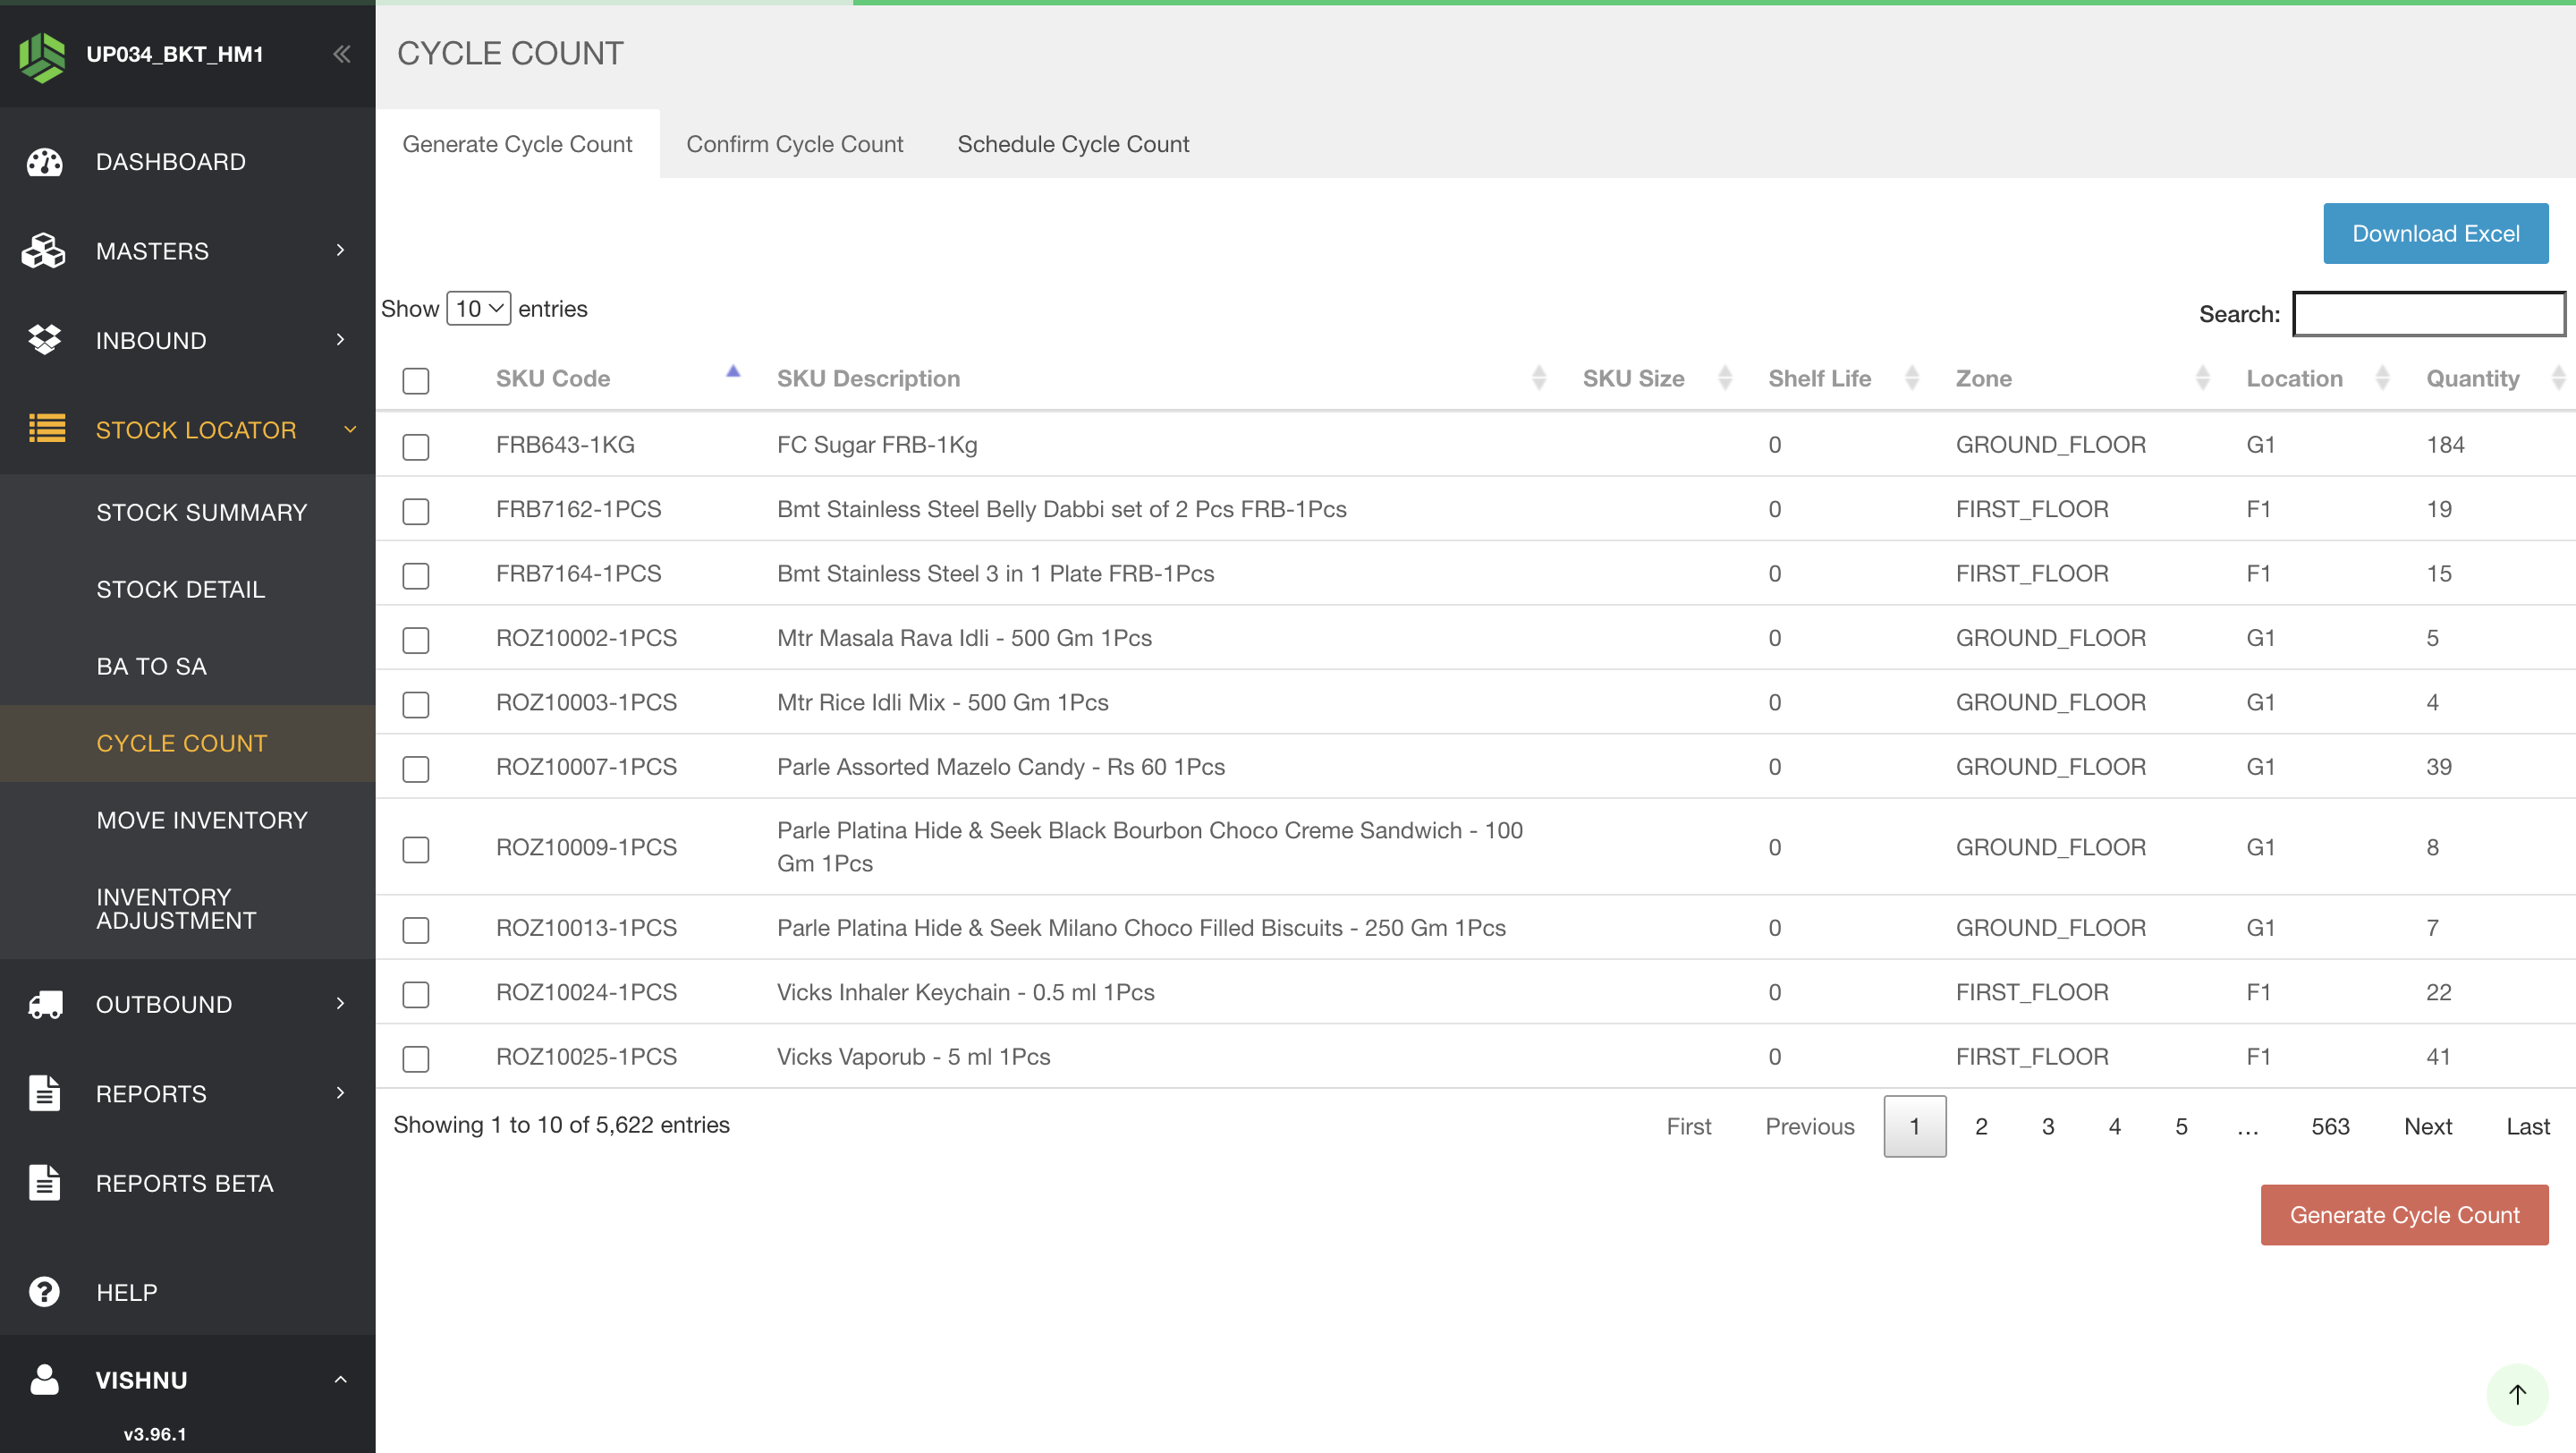Open BA to SA submenu item
Screen dimensions: 2576x1453
pos(187,666)
